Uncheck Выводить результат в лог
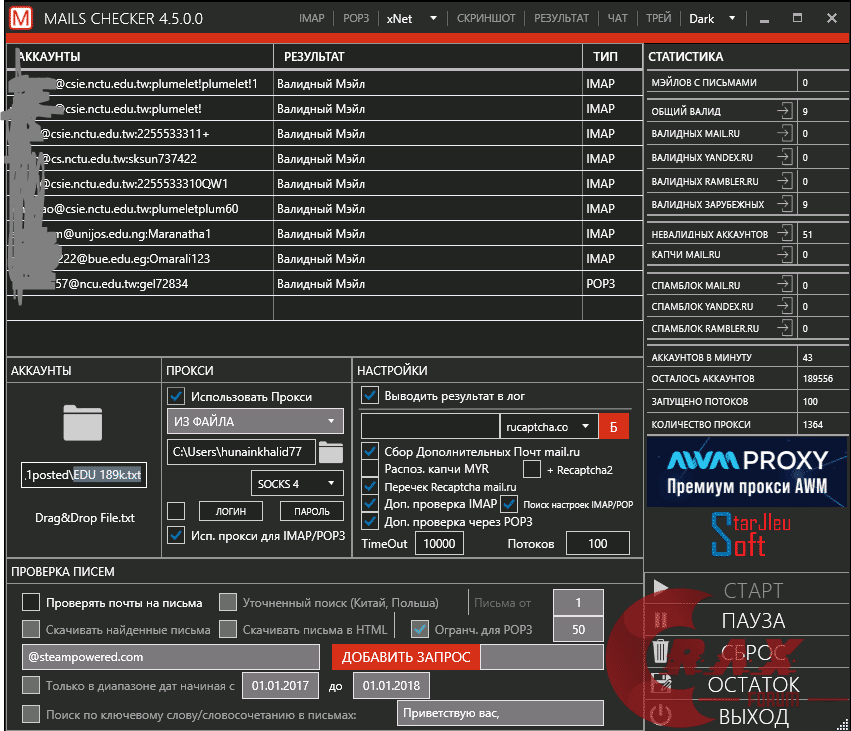The image size is (851, 731). pyautogui.click(x=370, y=395)
